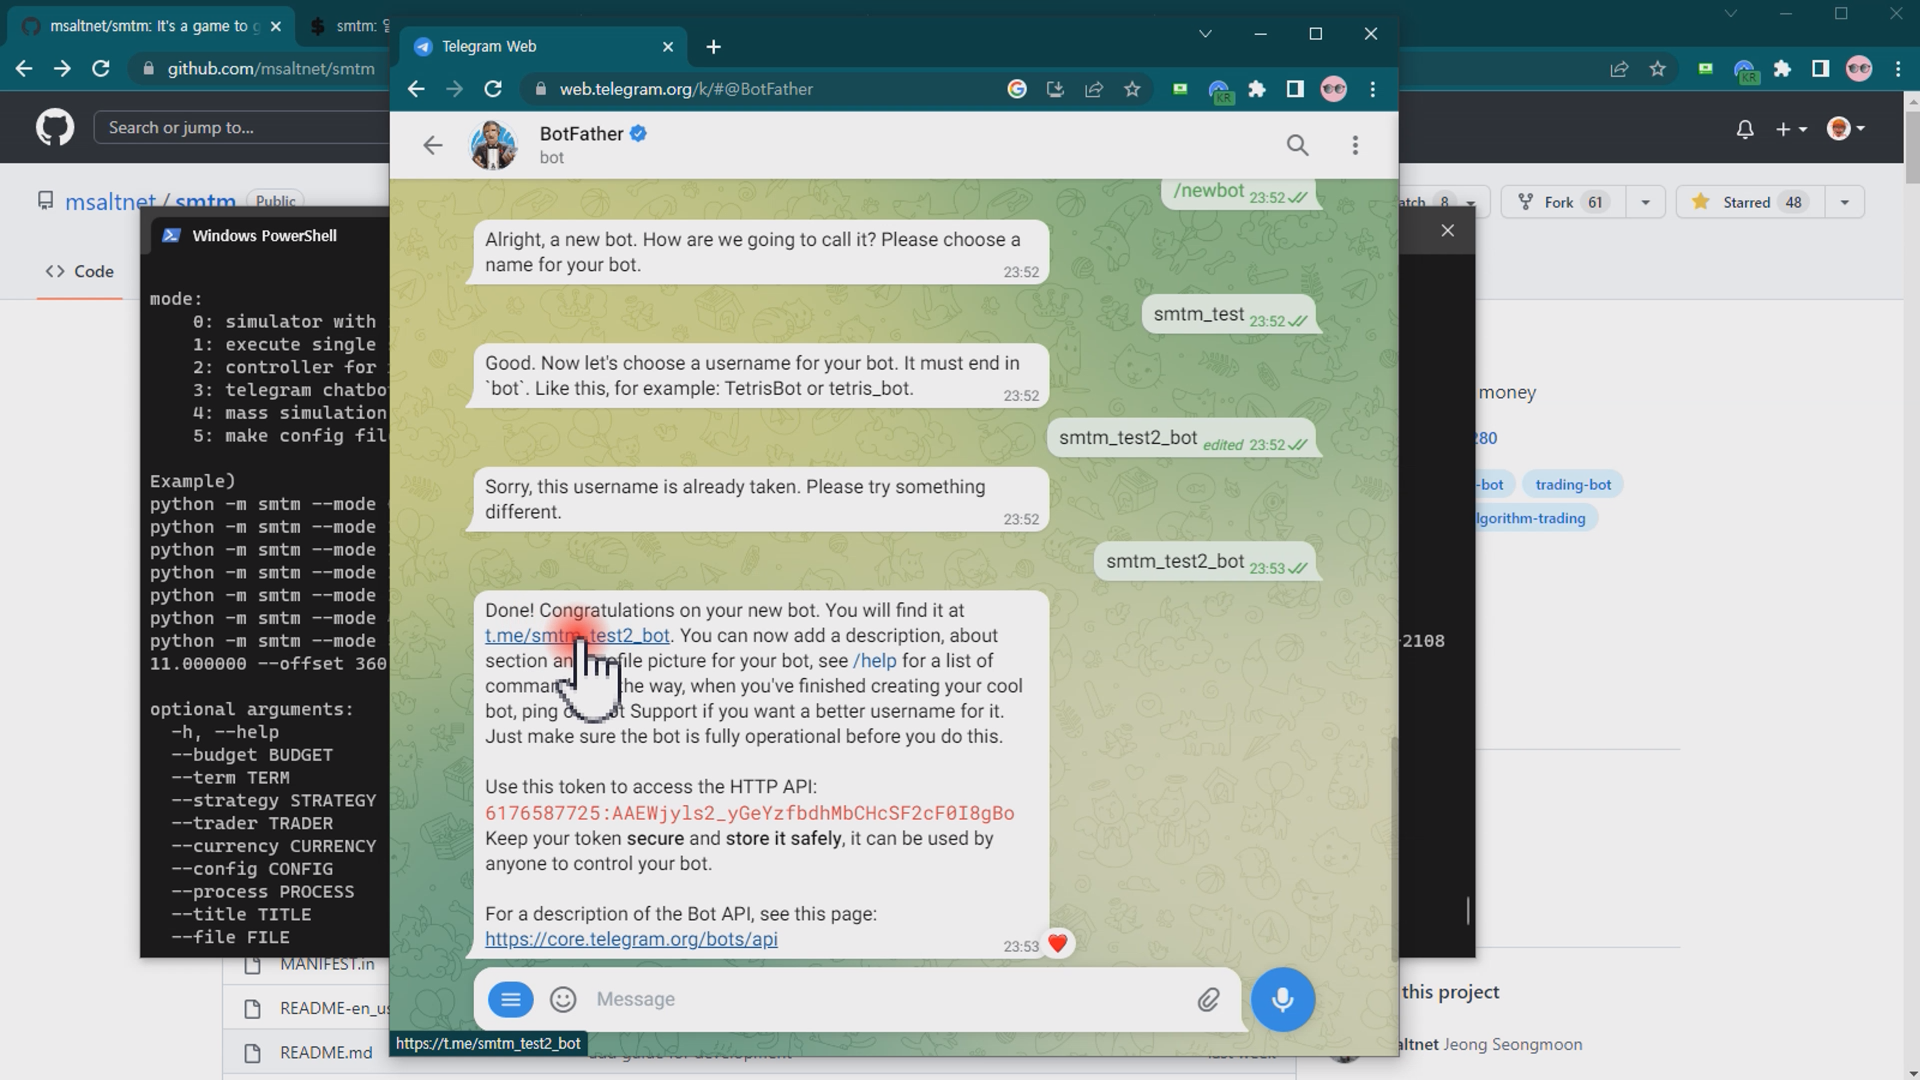Go back in the GitHub browser window
The image size is (1920, 1080).
click(x=24, y=68)
